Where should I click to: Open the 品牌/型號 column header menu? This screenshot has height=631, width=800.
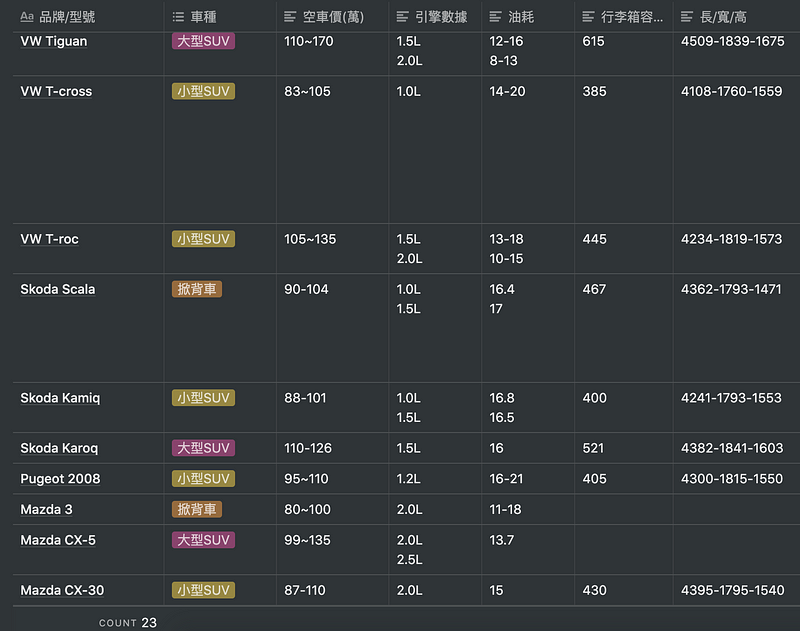(x=88, y=17)
